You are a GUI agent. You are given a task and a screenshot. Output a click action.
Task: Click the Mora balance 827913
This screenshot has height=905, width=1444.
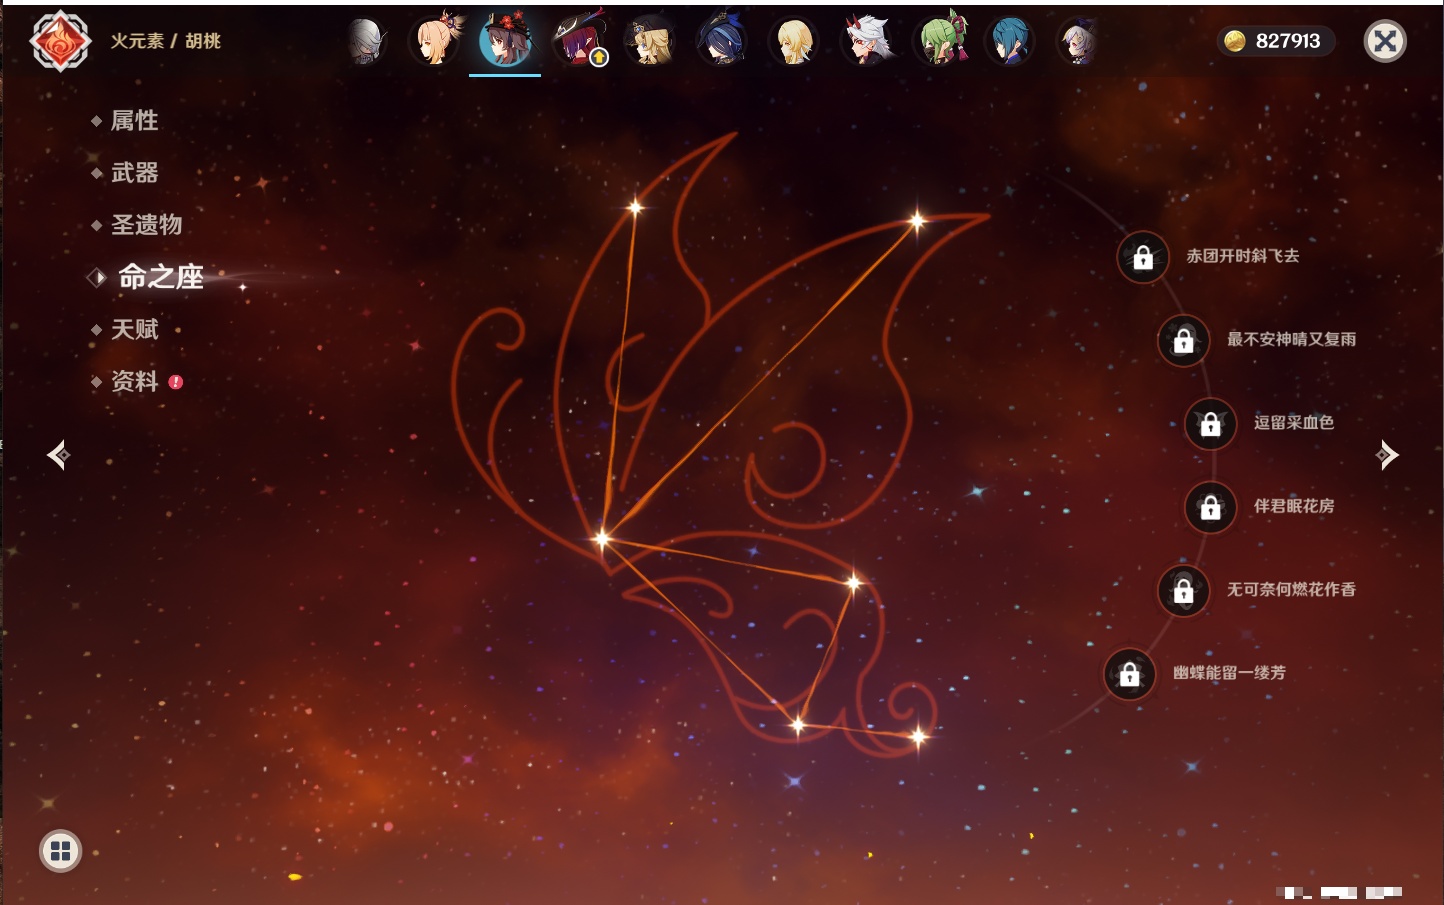pyautogui.click(x=1275, y=41)
